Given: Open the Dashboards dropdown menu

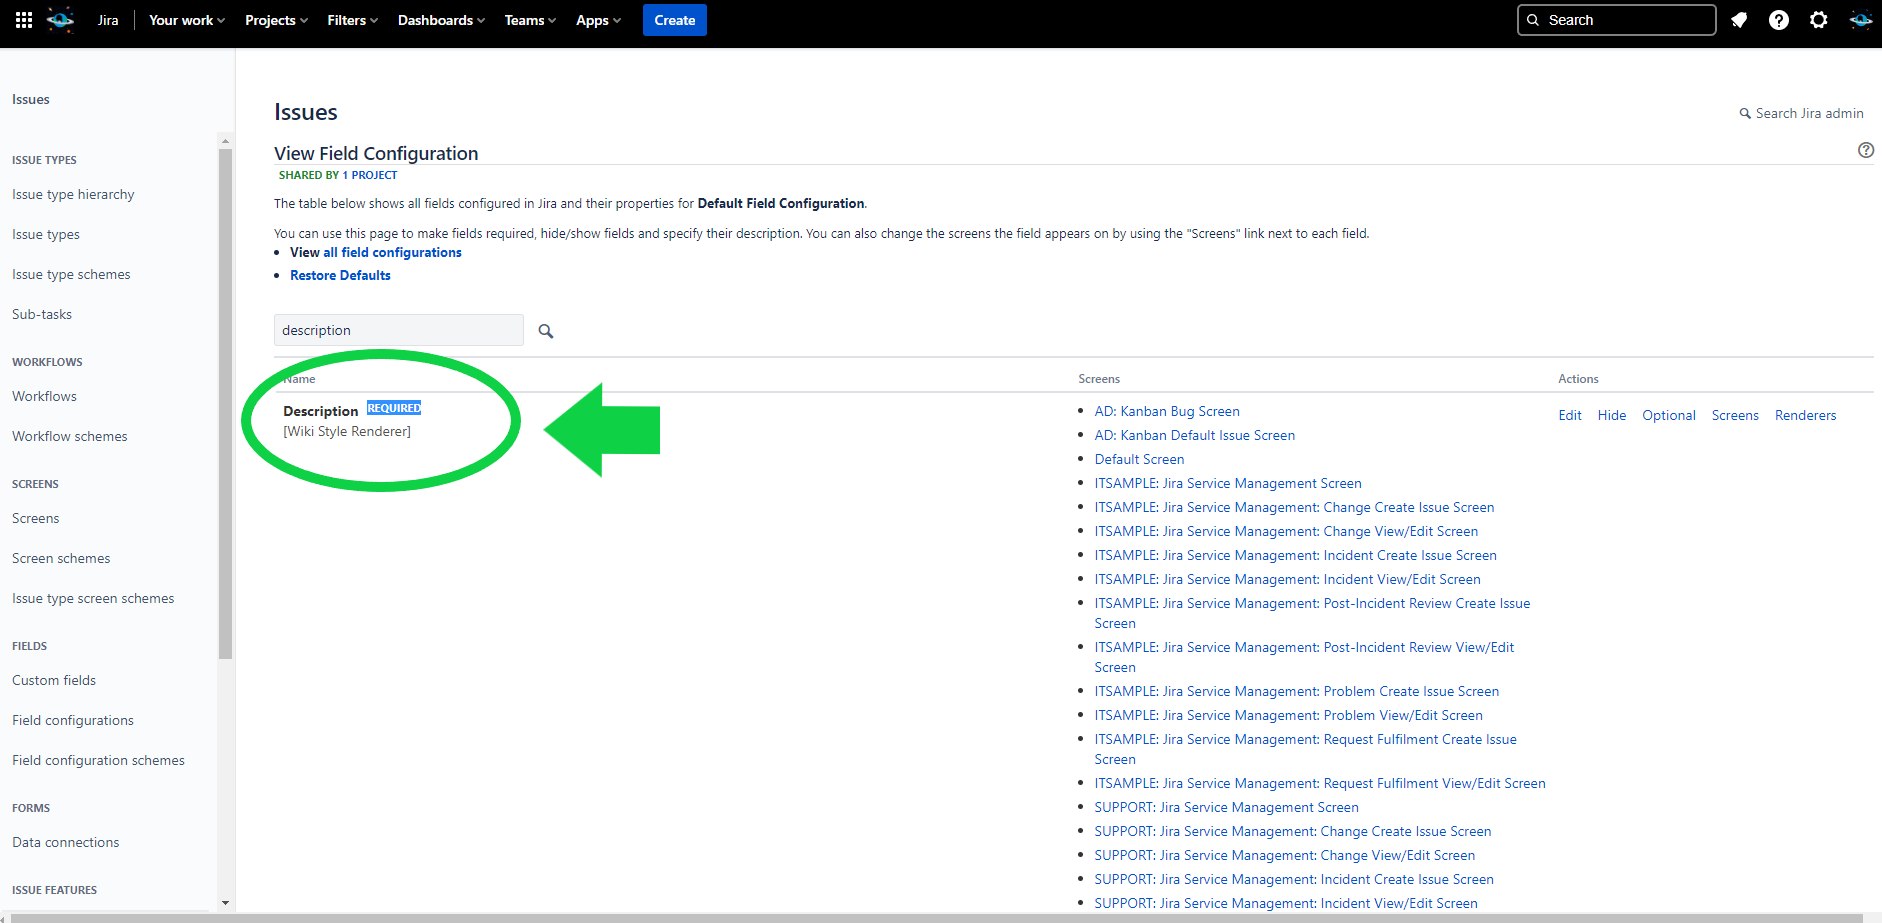Looking at the screenshot, I should click(440, 20).
